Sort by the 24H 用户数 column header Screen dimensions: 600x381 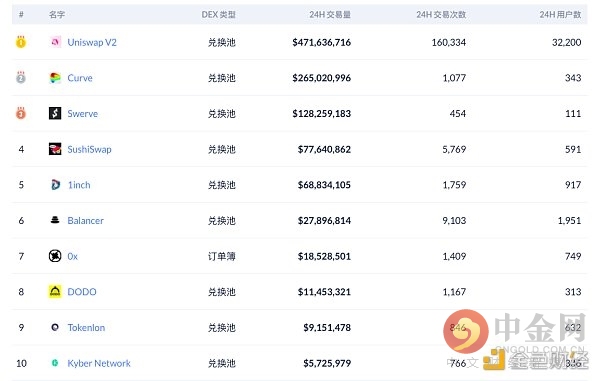point(560,15)
